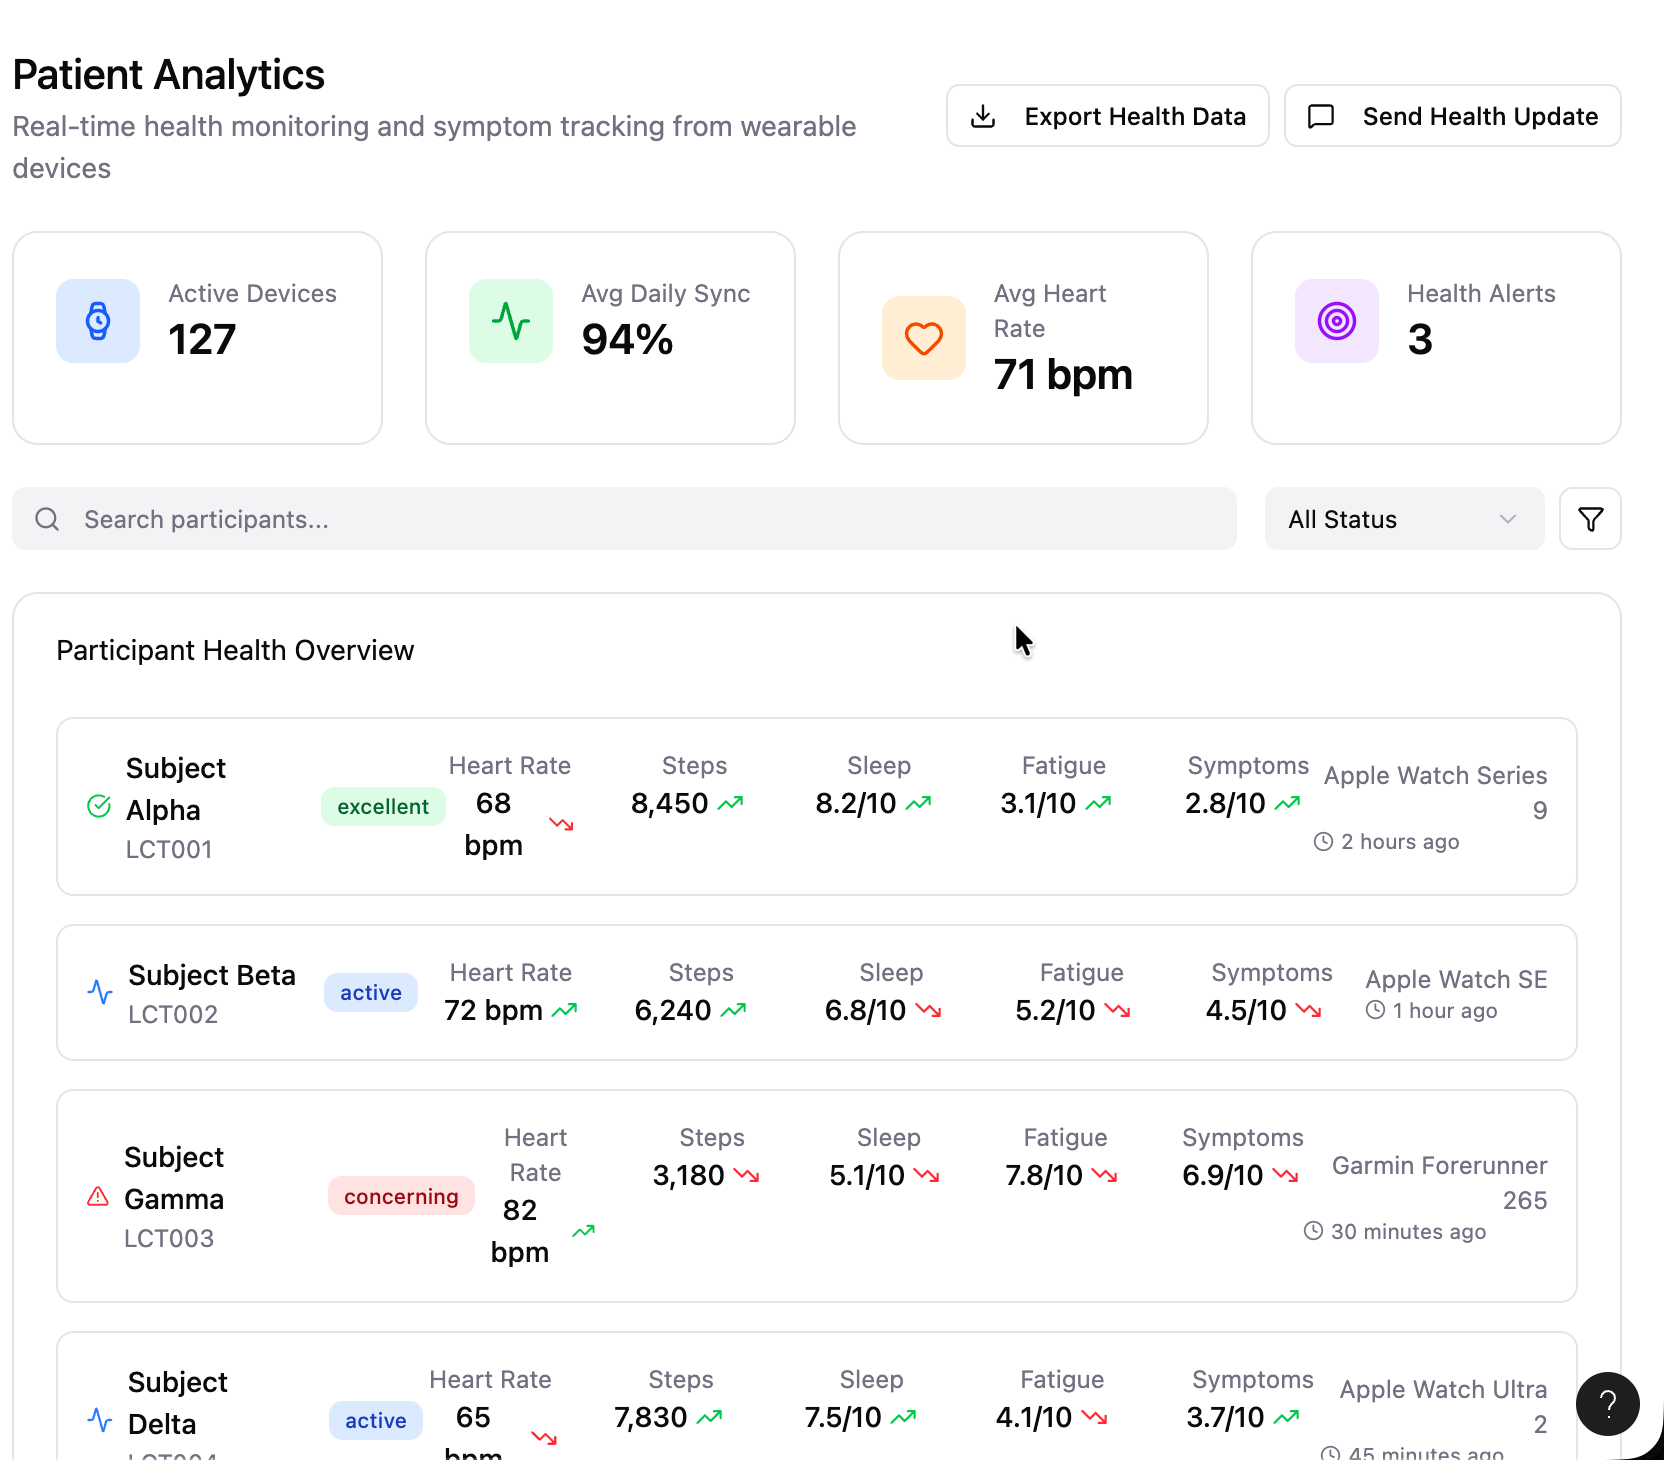Click Beta's fatigue value 5.2/10
Screen dimensions: 1664x1460
[x=1055, y=1010]
